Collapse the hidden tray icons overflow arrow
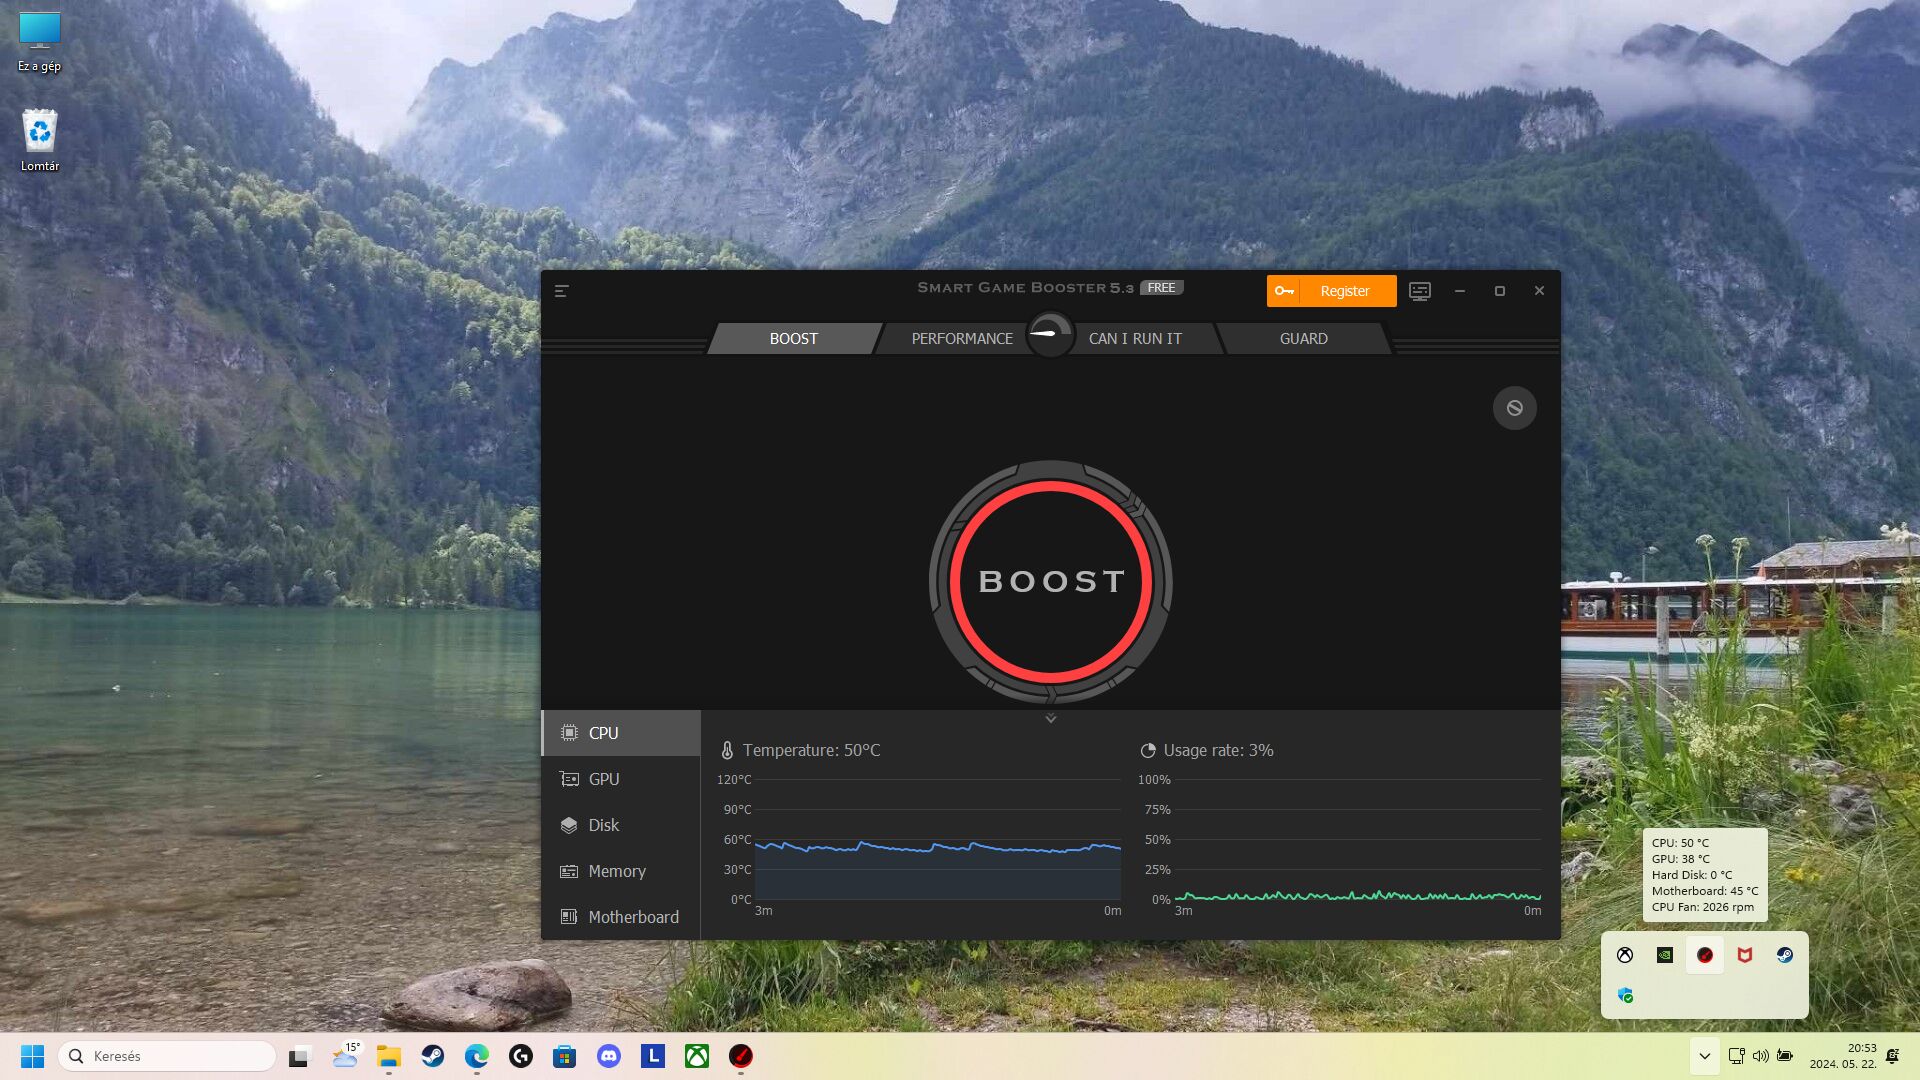Viewport: 1920px width, 1080px height. 1704,1056
